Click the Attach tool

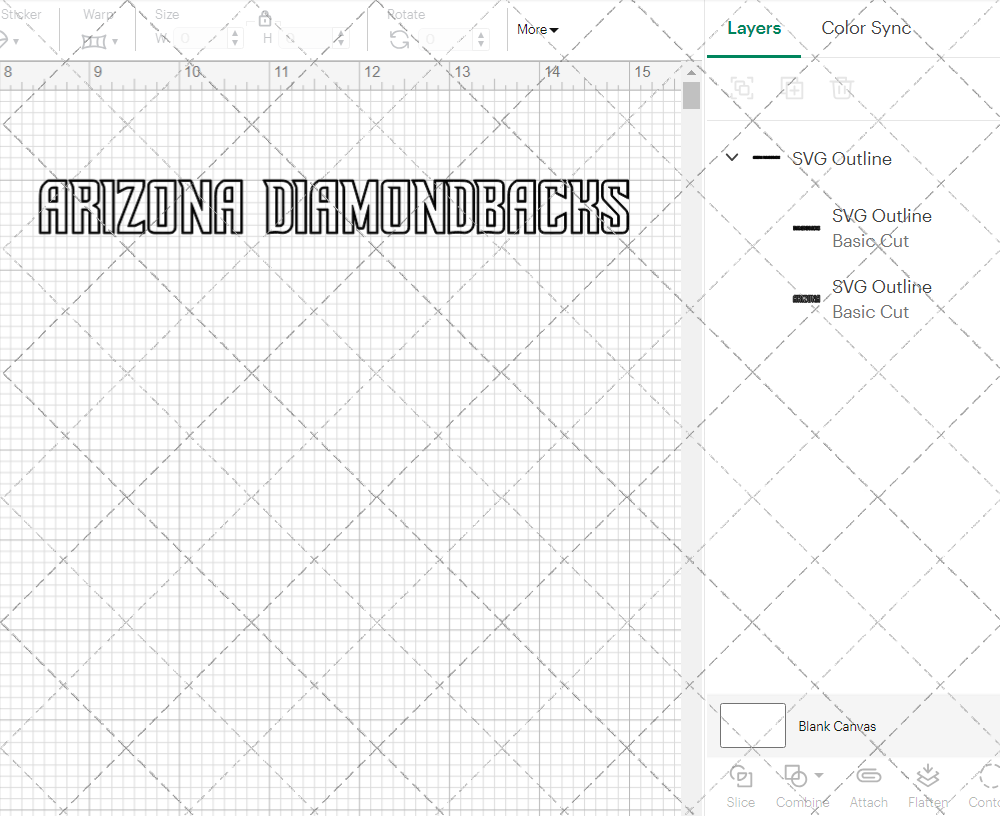pyautogui.click(x=868, y=785)
